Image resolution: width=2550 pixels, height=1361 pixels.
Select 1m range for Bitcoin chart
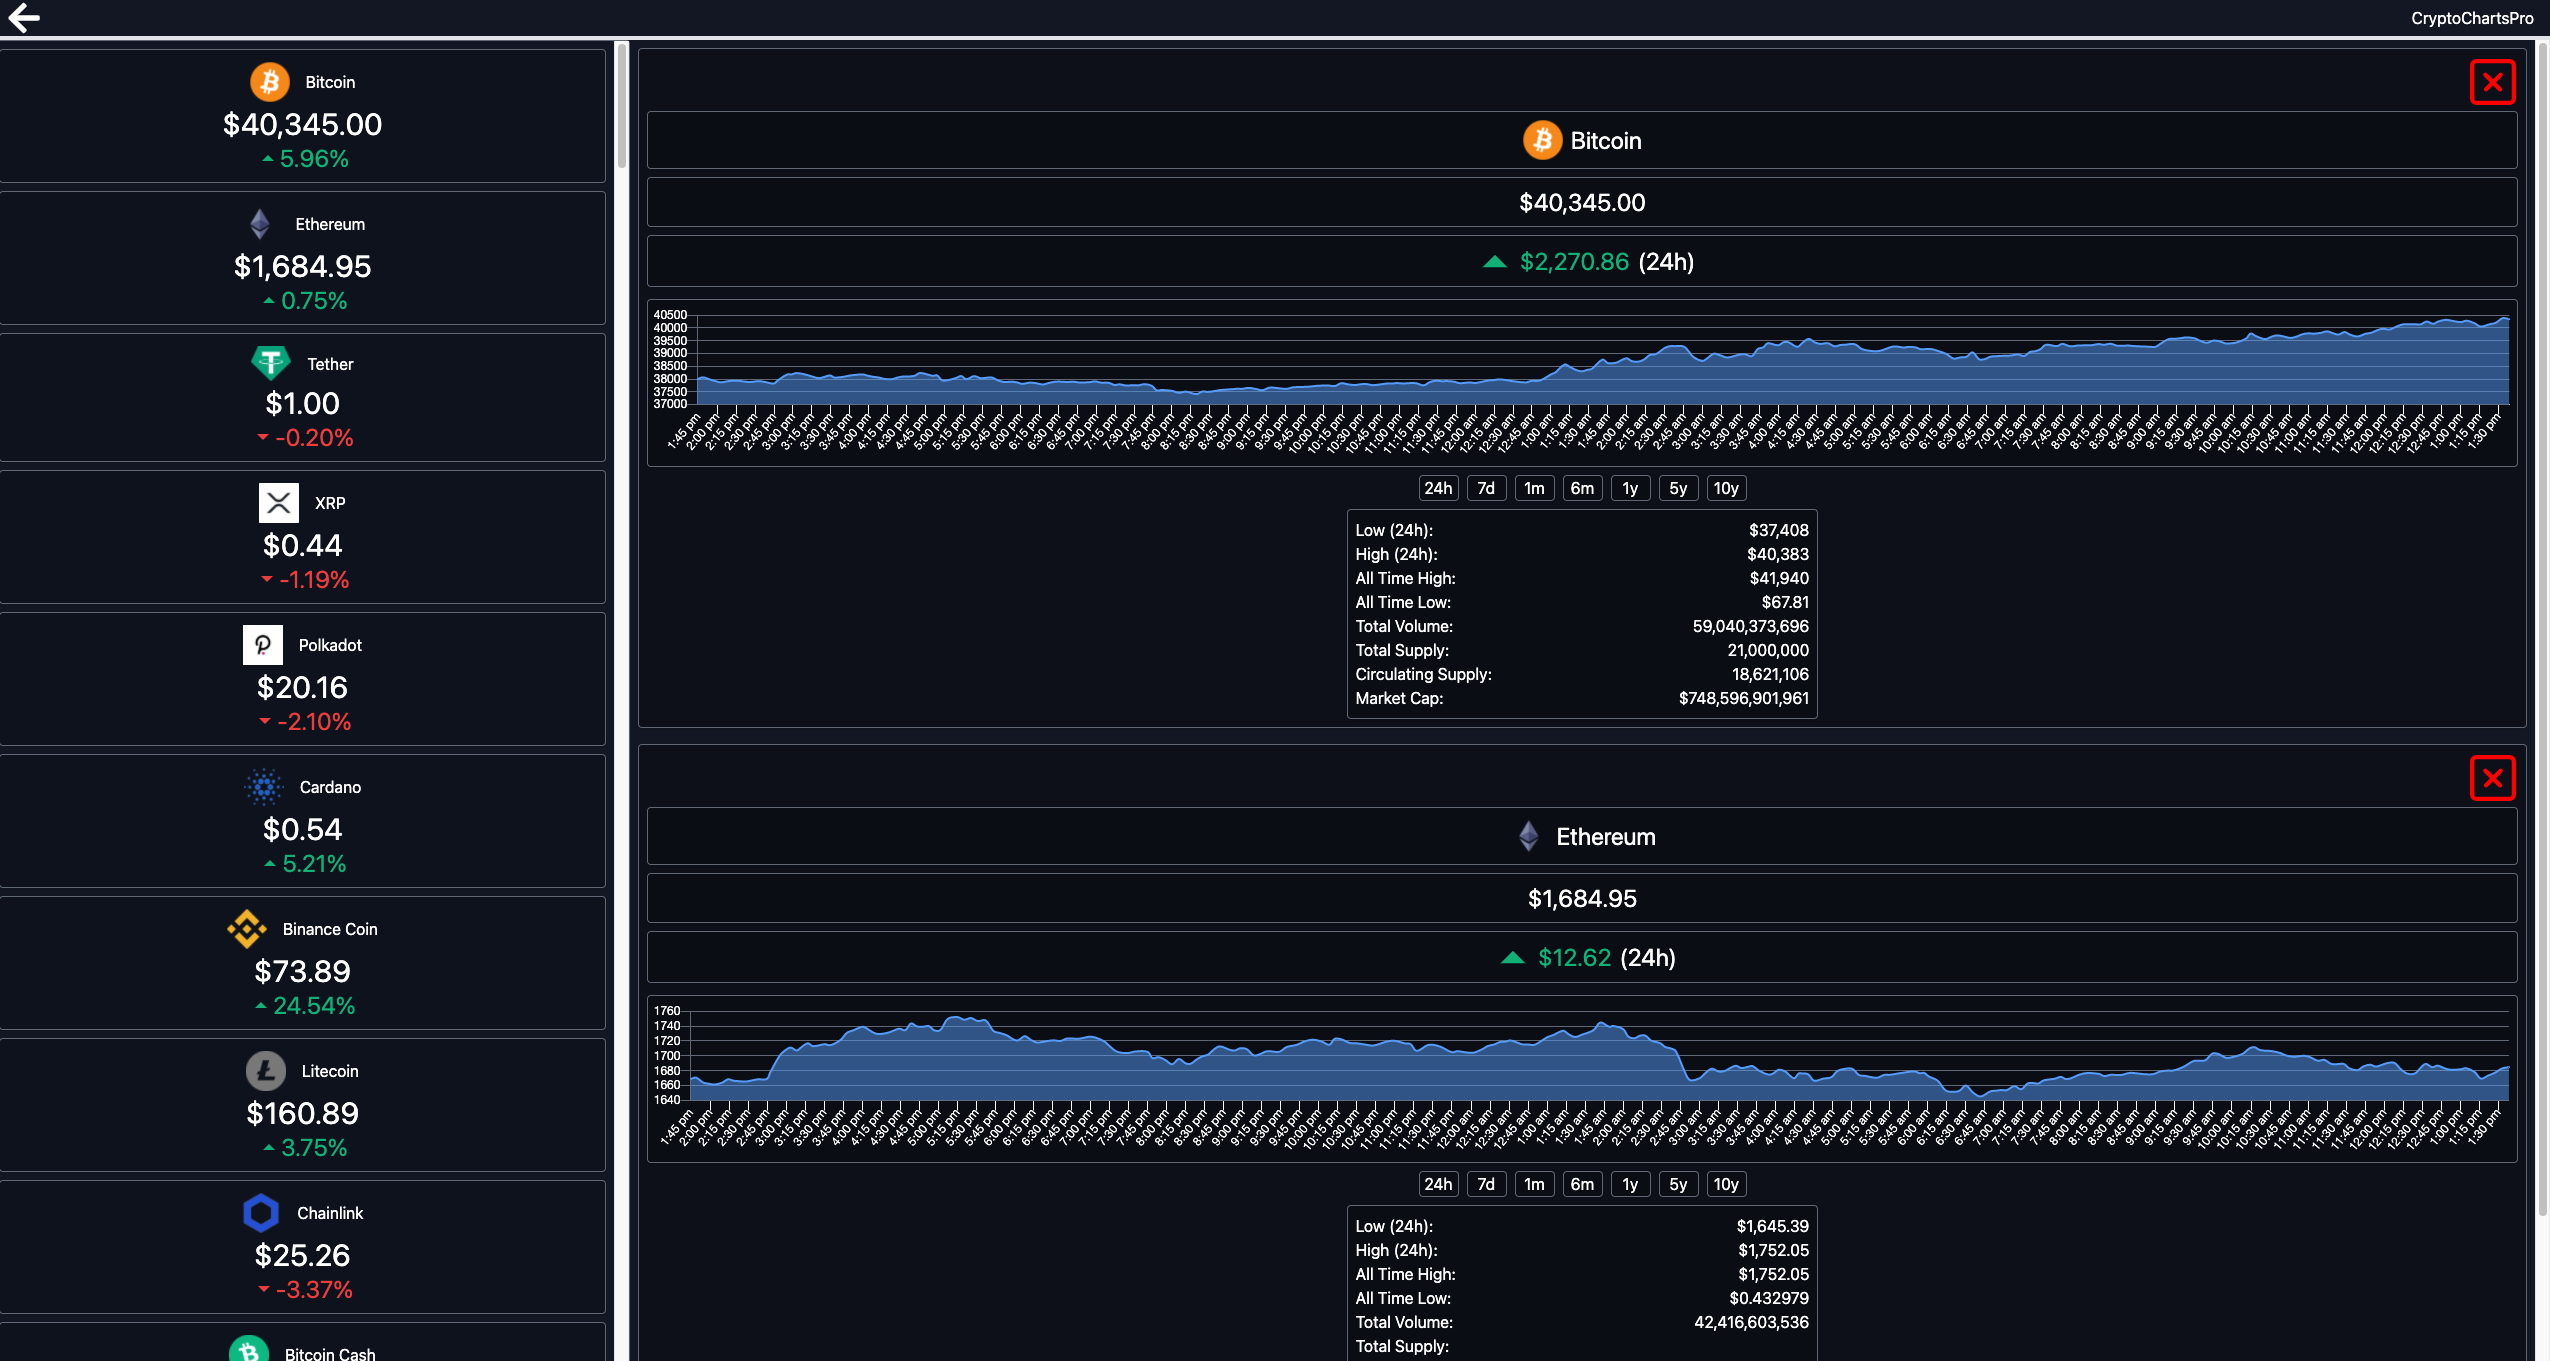point(1534,488)
